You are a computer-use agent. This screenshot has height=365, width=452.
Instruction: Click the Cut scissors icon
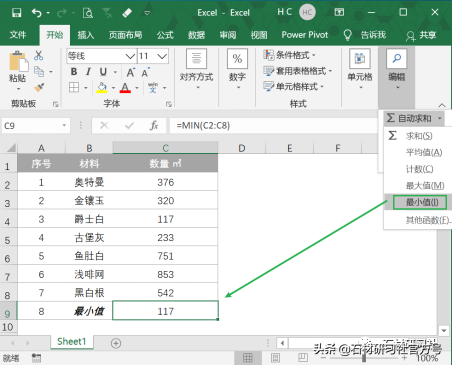click(39, 55)
